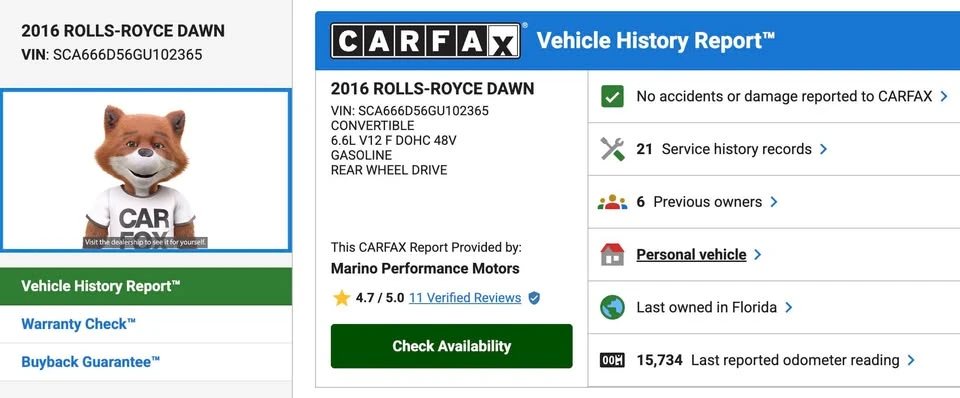Click 15,734 Last reported odometer reading
The image size is (960, 398).
point(768,360)
